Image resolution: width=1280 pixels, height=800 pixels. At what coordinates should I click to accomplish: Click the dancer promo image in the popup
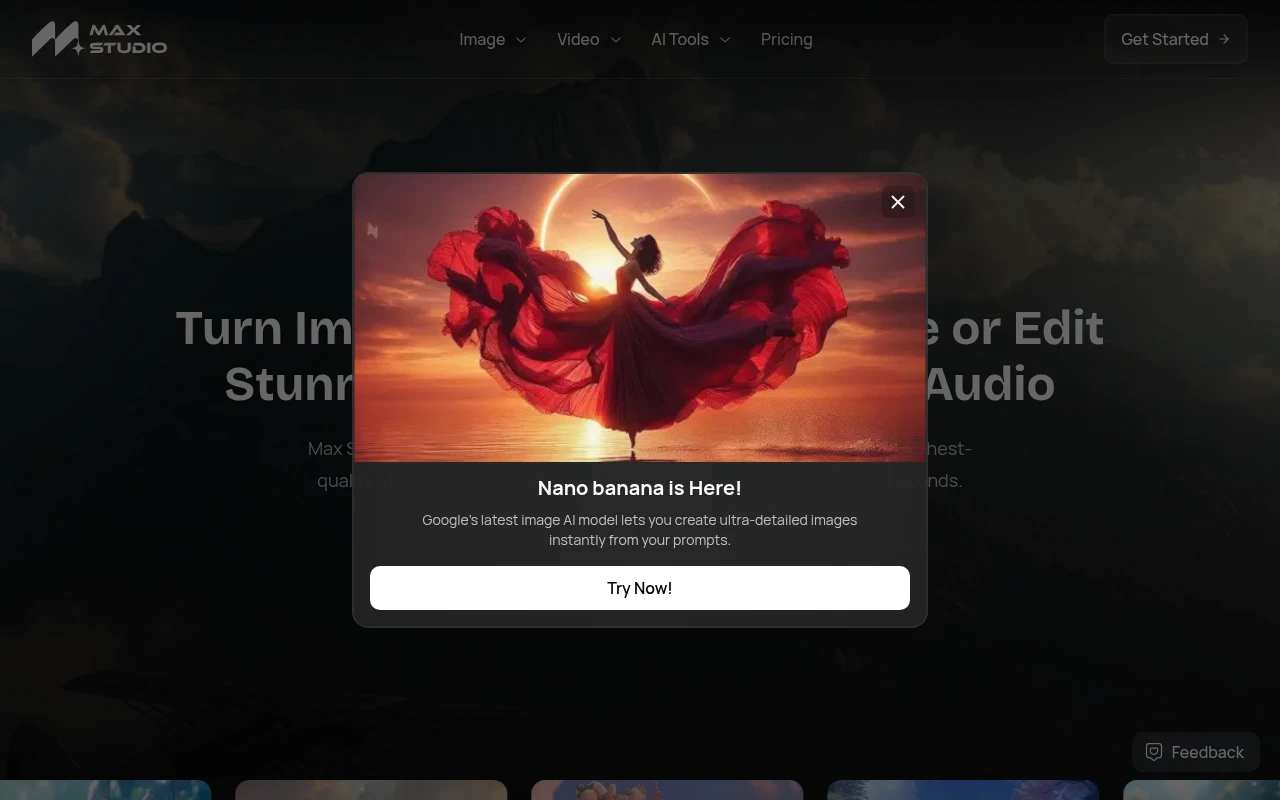[x=640, y=316]
